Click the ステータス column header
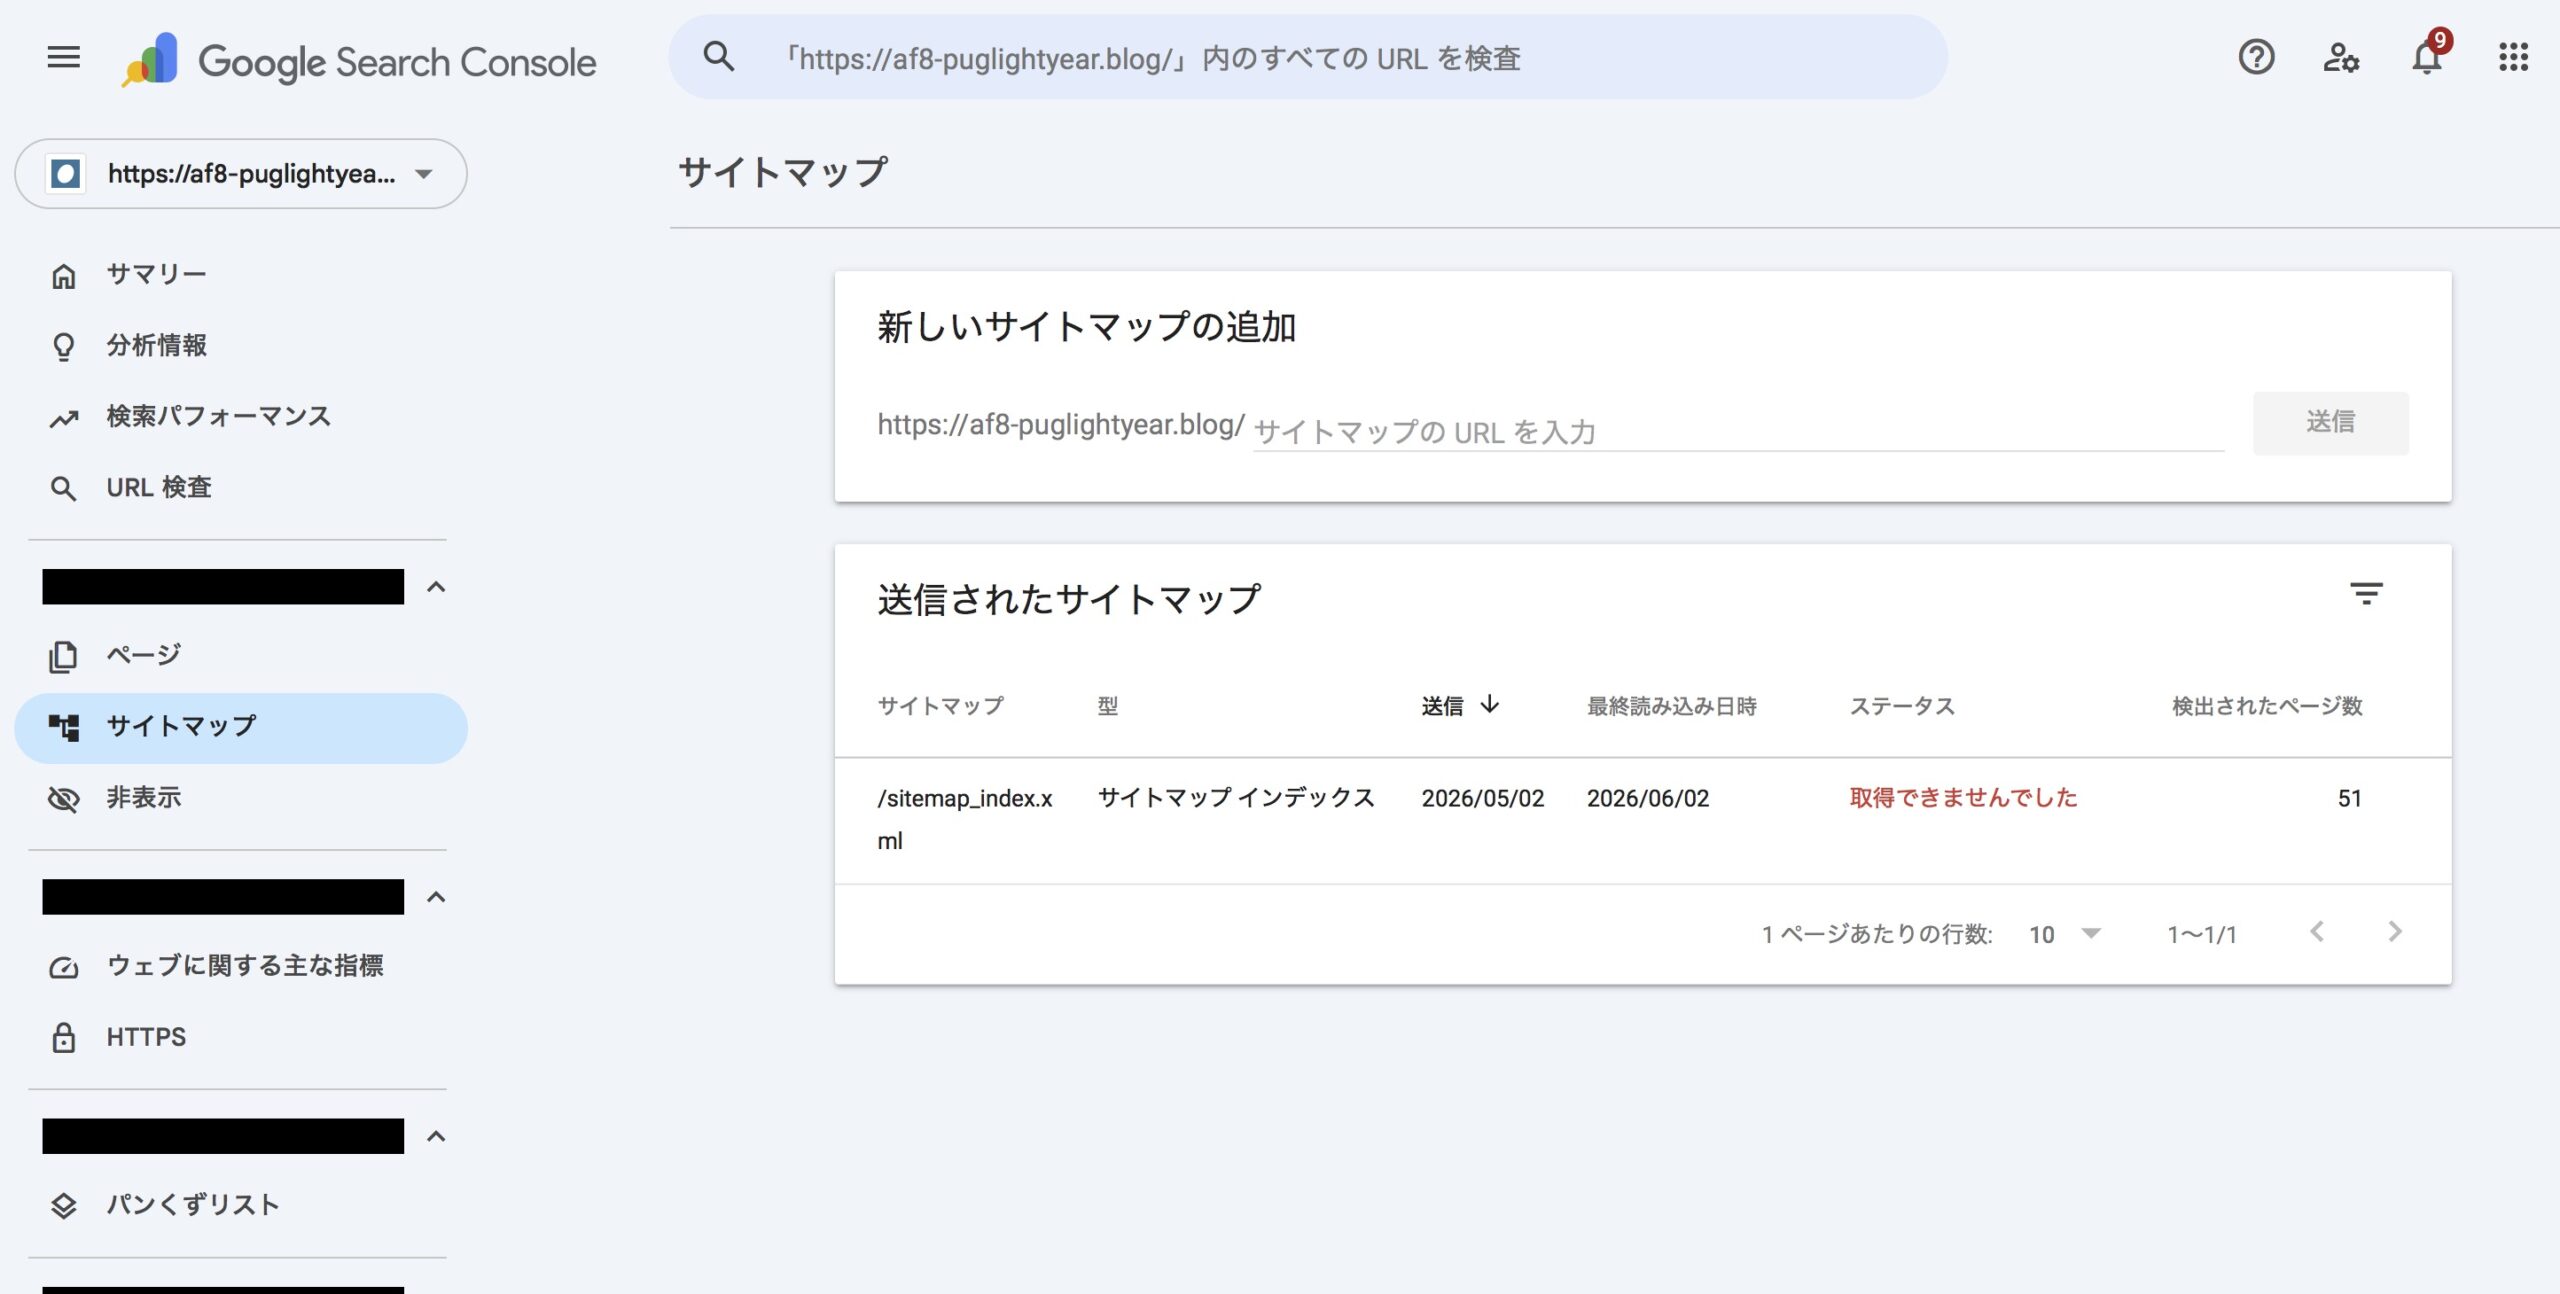 (x=1901, y=706)
